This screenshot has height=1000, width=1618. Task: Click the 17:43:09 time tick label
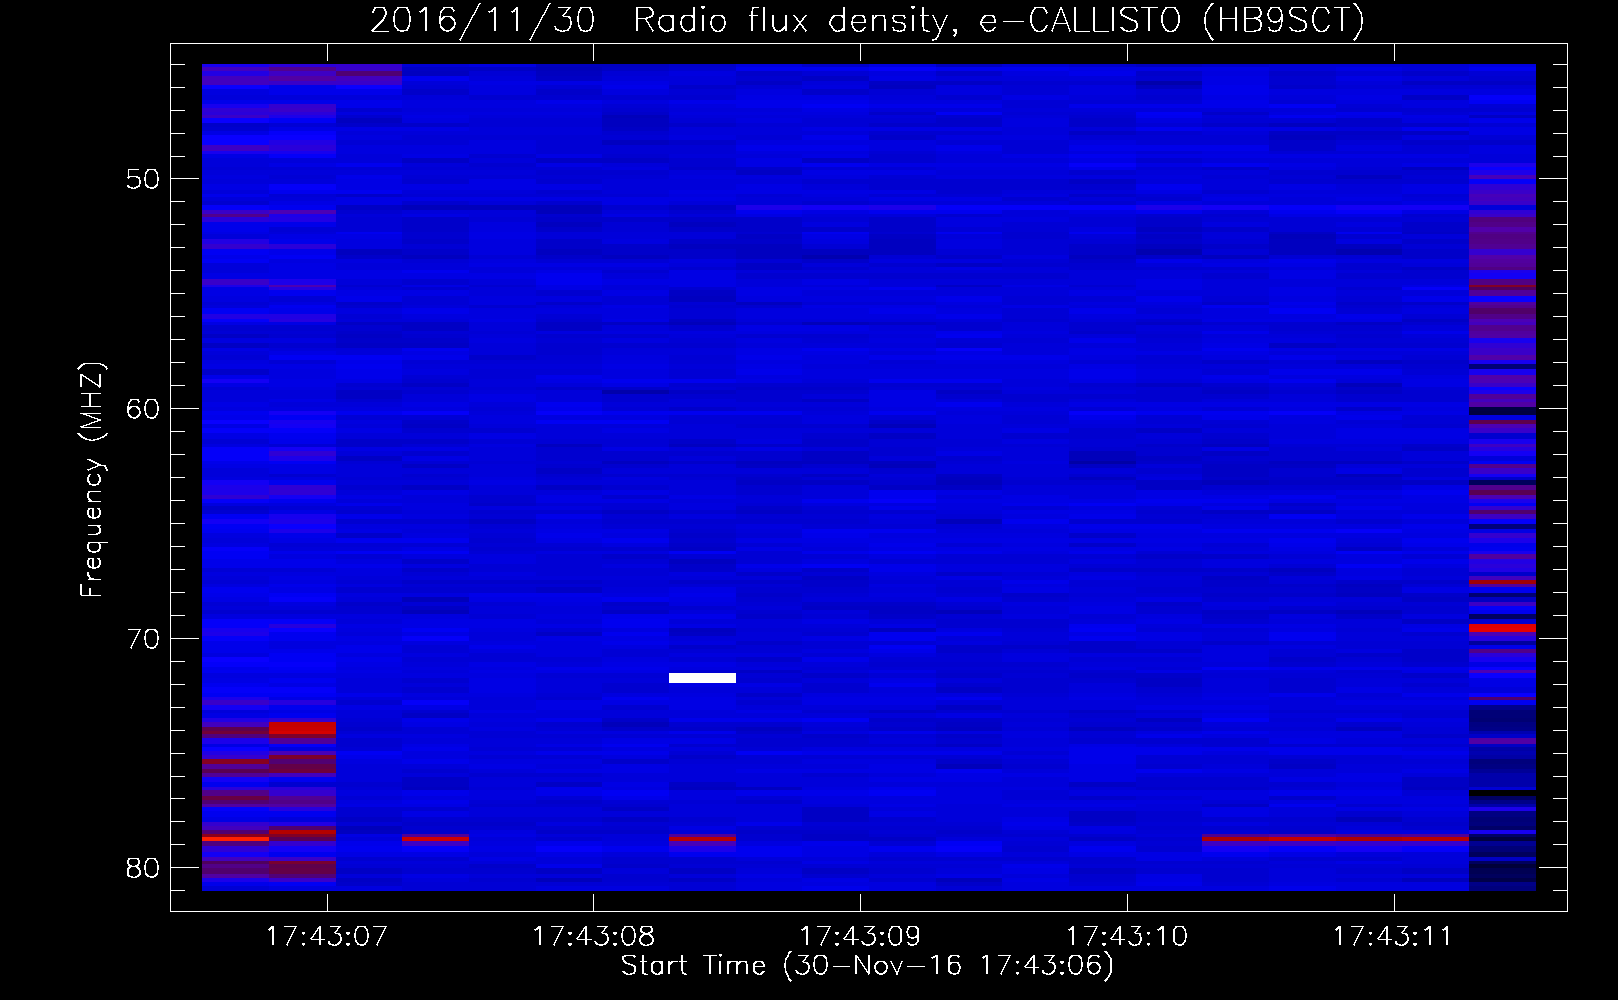[x=860, y=937]
